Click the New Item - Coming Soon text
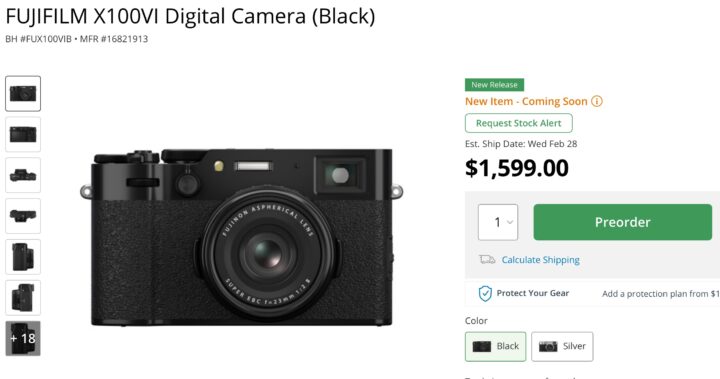This screenshot has width=720, height=379. pyautogui.click(x=526, y=102)
